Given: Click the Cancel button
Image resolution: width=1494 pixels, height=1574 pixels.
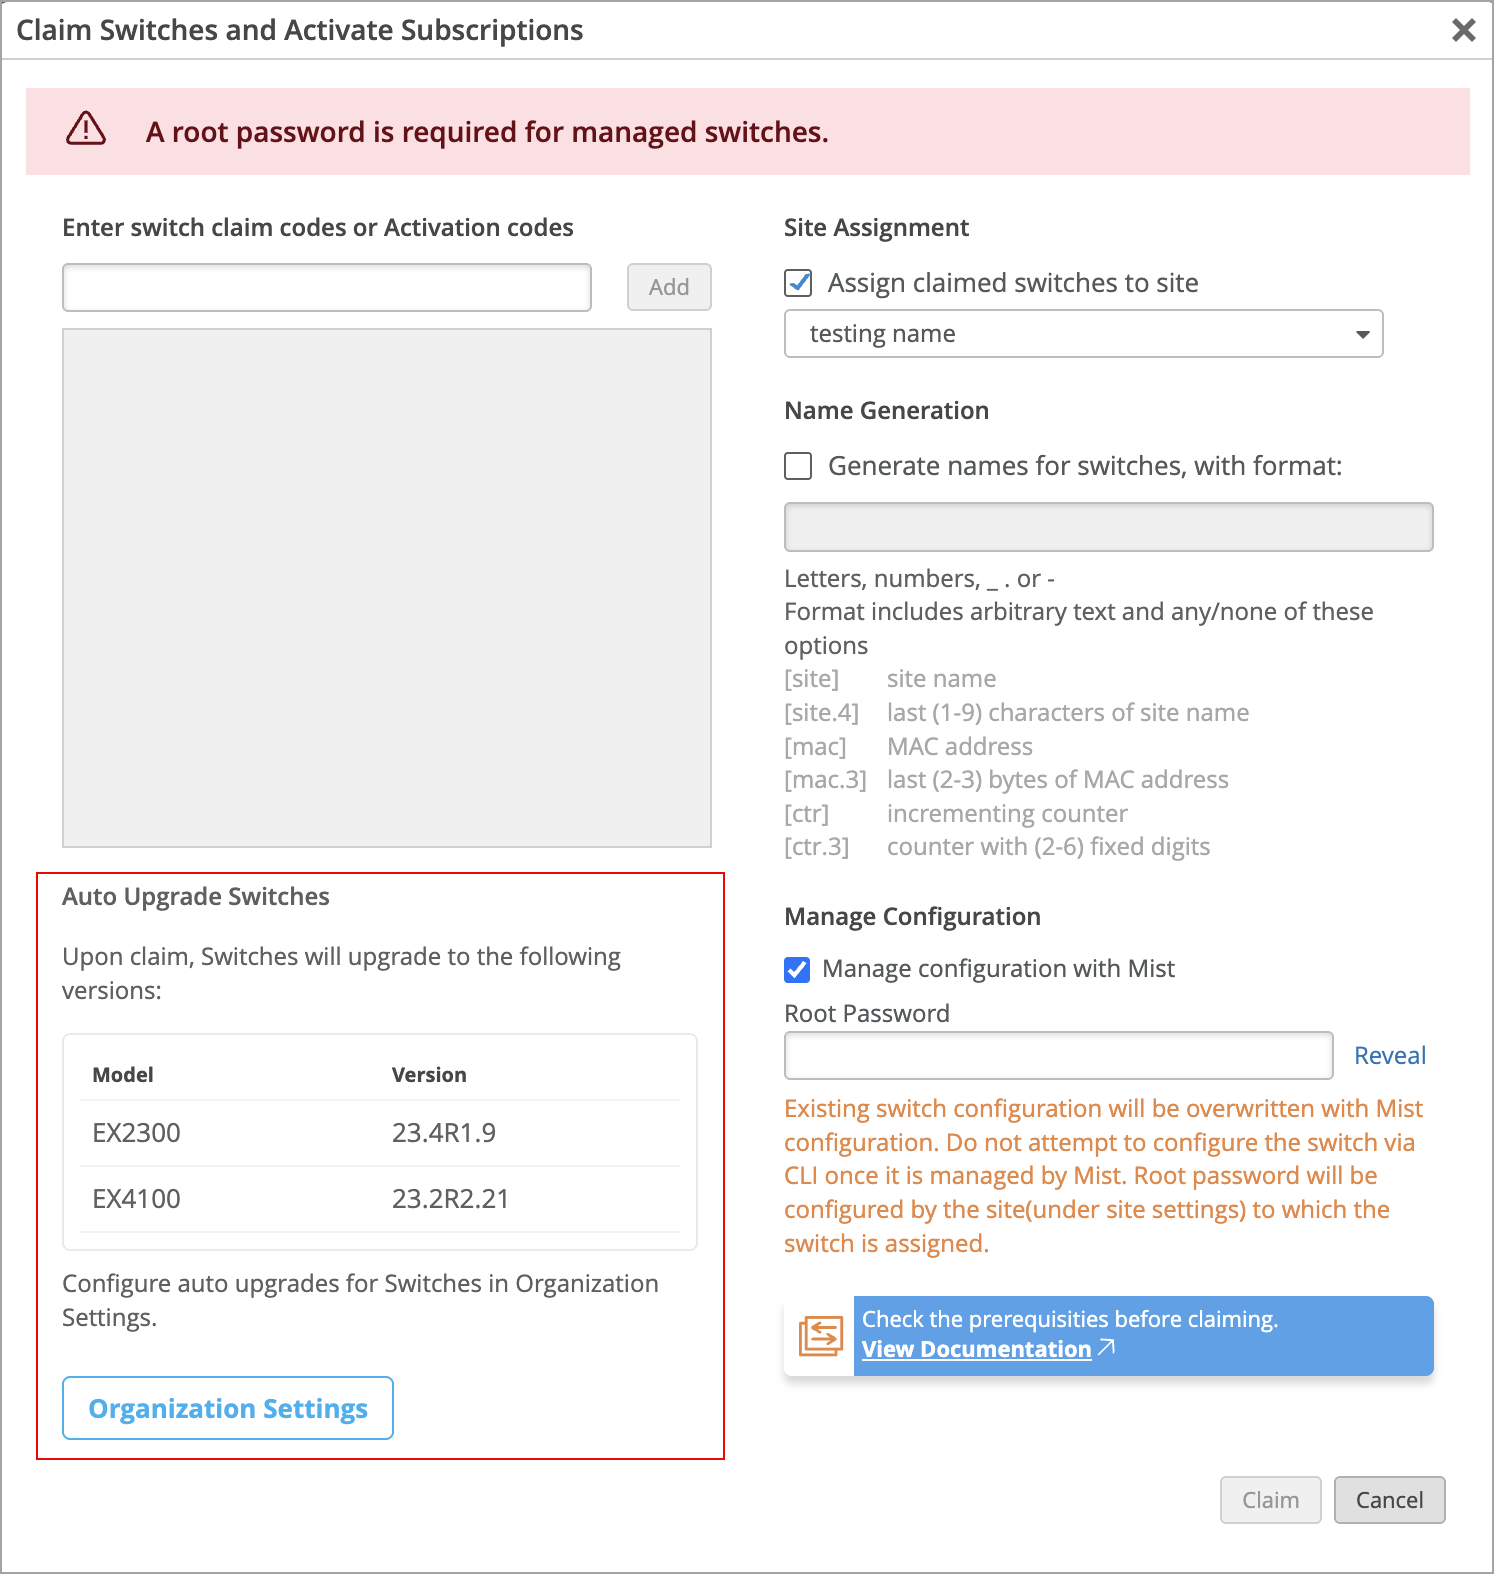Looking at the screenshot, I should [x=1389, y=1500].
